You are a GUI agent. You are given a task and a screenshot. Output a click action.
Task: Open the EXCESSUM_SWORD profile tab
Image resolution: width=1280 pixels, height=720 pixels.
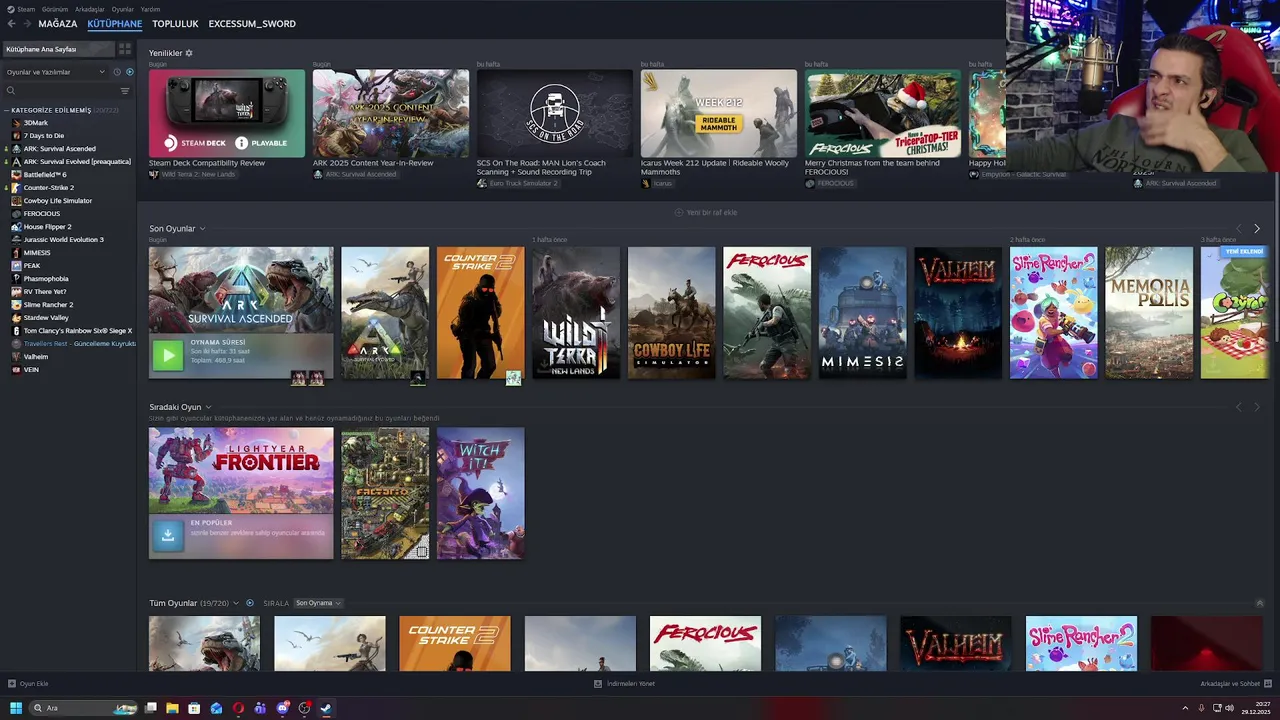(252, 24)
